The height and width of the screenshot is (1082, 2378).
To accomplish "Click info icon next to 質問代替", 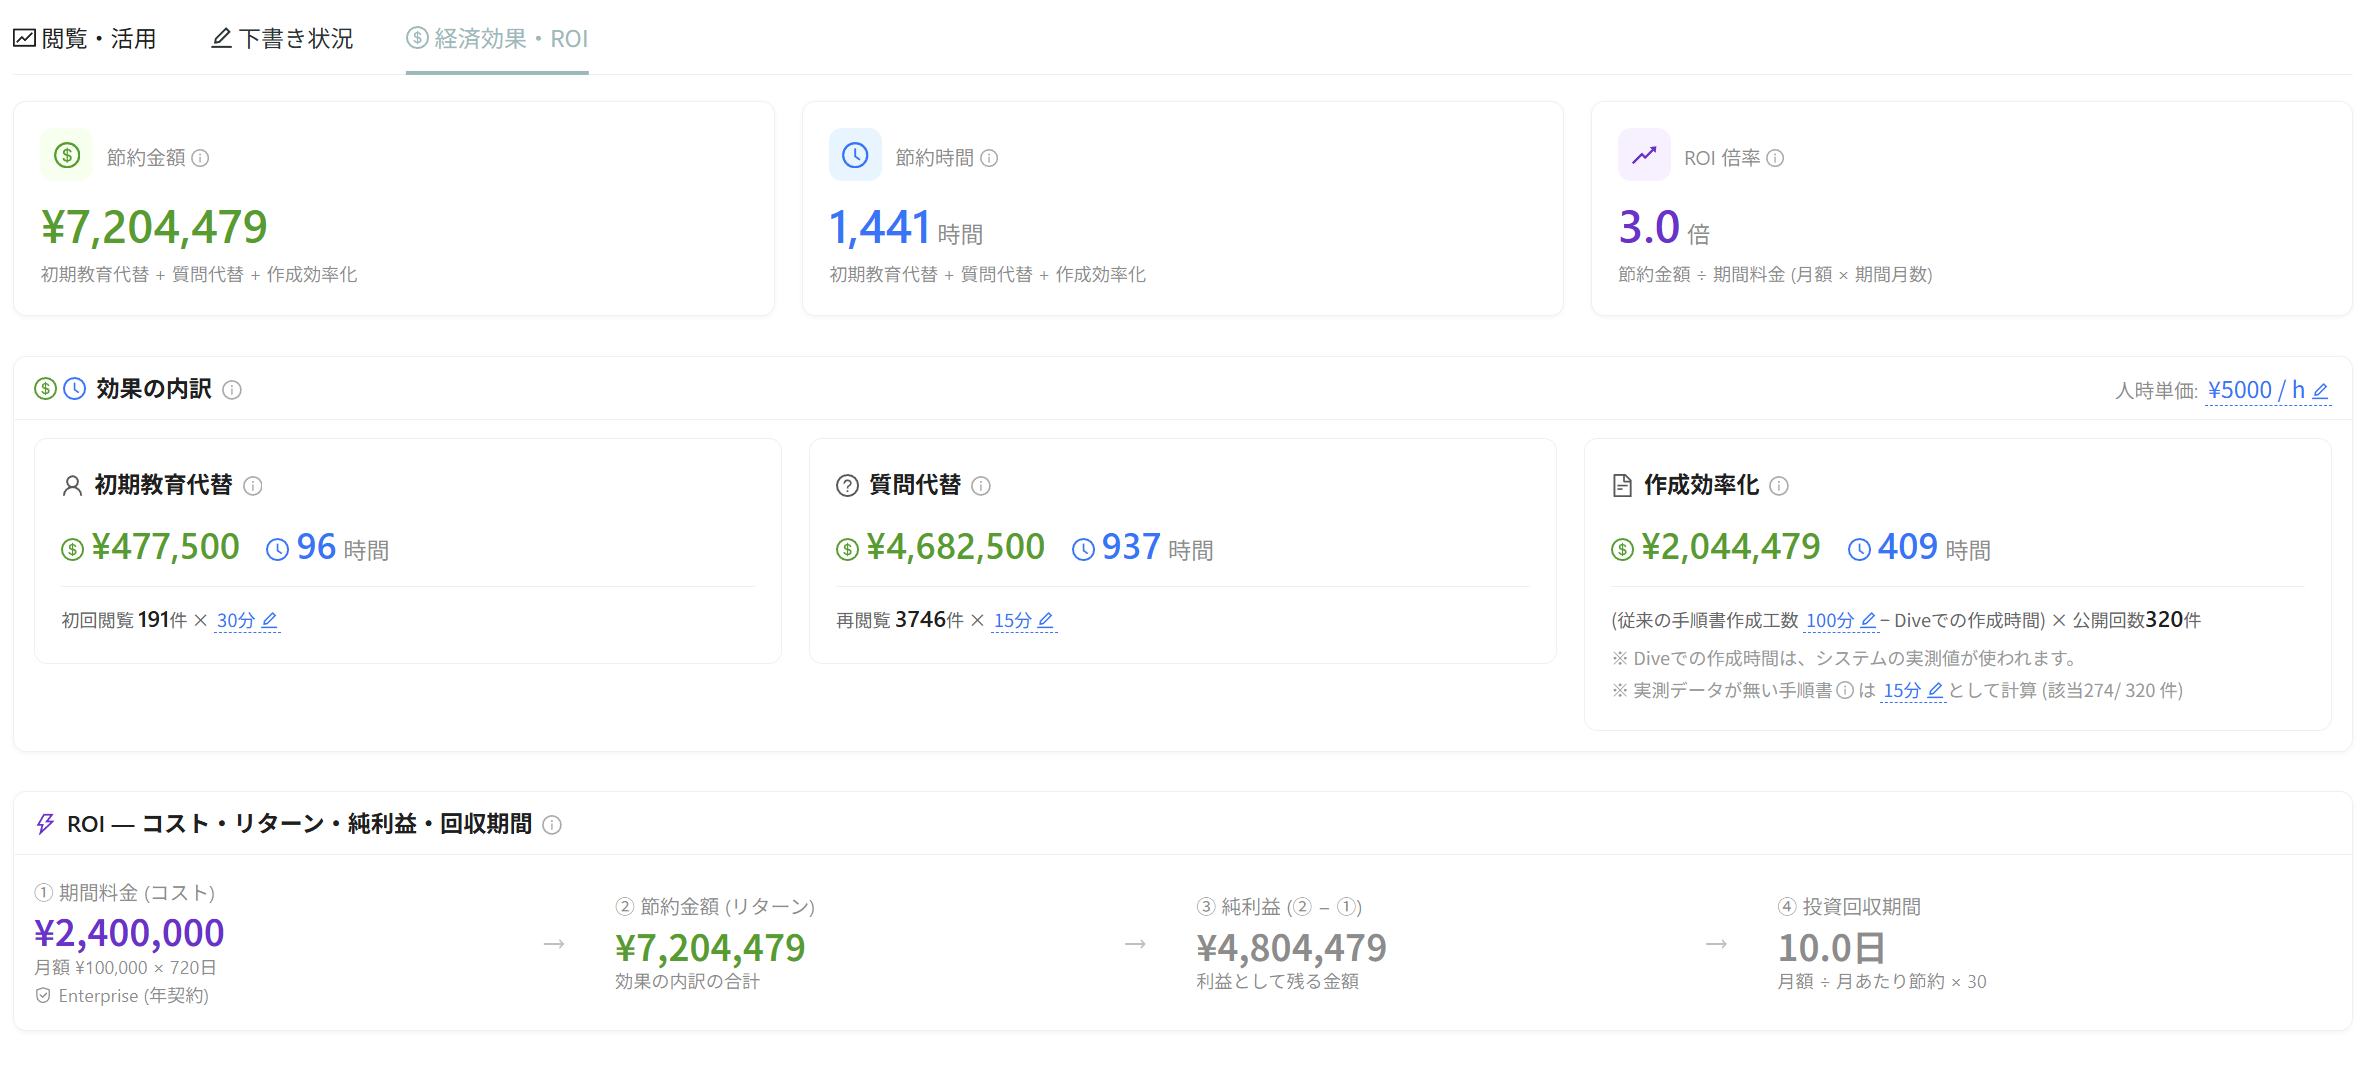I will click(981, 486).
